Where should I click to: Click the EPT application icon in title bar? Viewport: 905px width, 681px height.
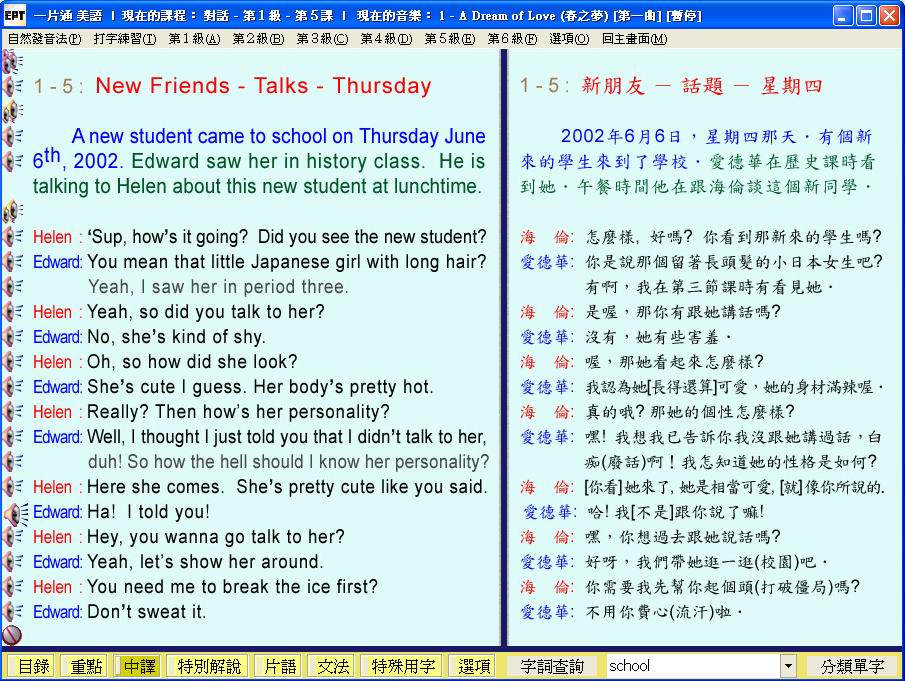pyautogui.click(x=15, y=15)
